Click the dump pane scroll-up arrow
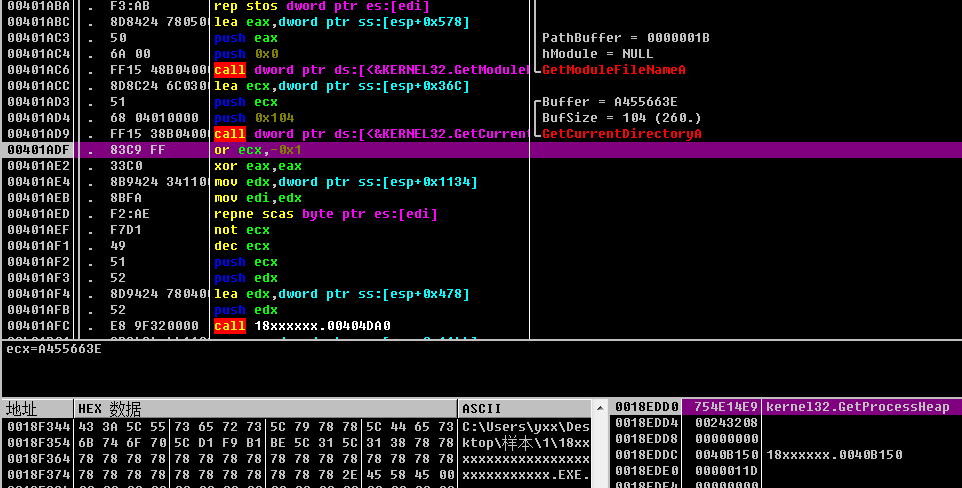The image size is (962, 488). click(x=600, y=408)
